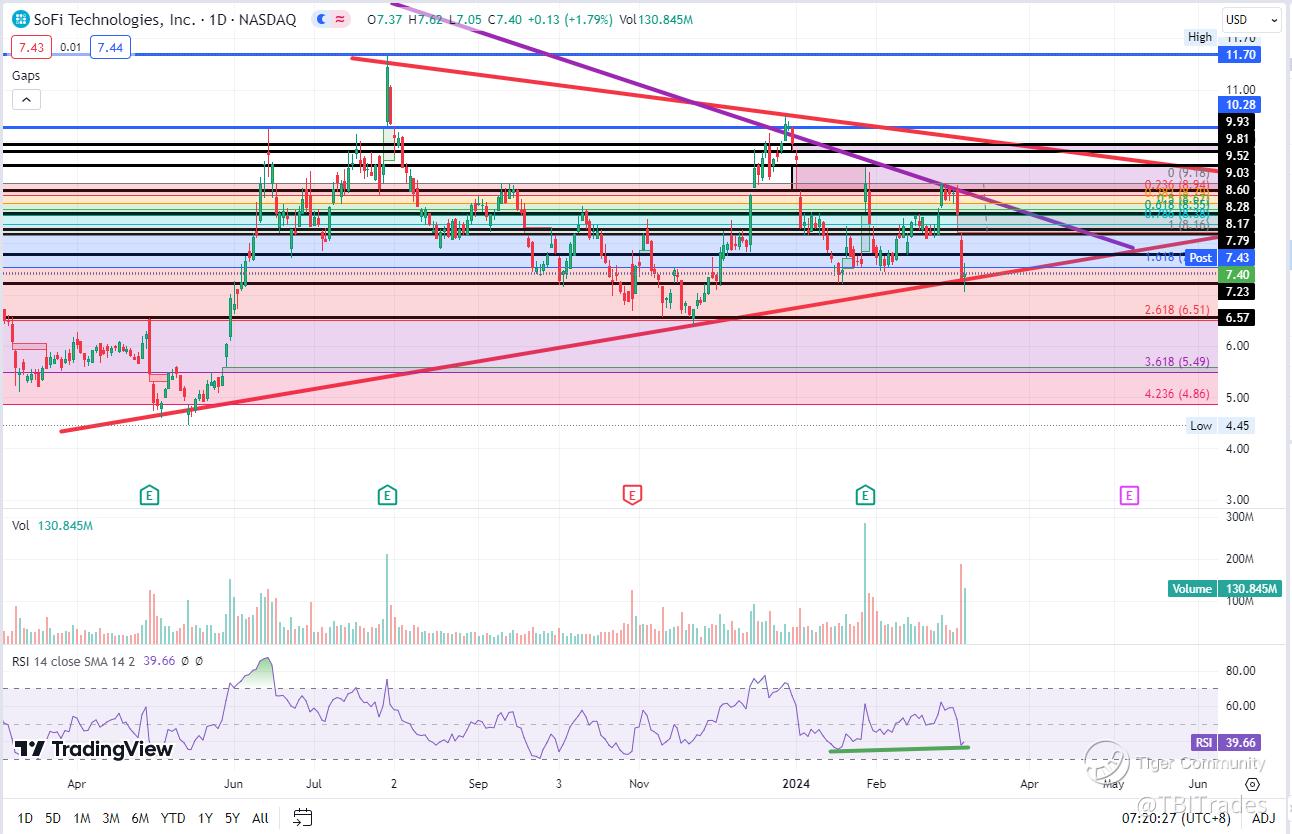Click the black 9.93 price level label
The height and width of the screenshot is (834, 1292).
pos(1236,122)
